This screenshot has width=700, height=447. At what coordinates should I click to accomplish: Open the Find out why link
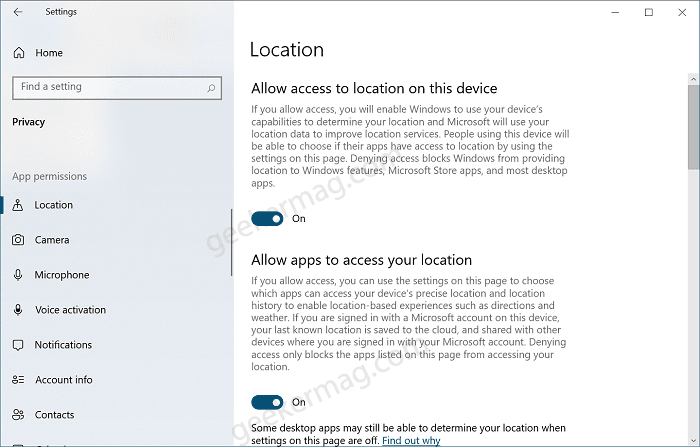coord(411,440)
